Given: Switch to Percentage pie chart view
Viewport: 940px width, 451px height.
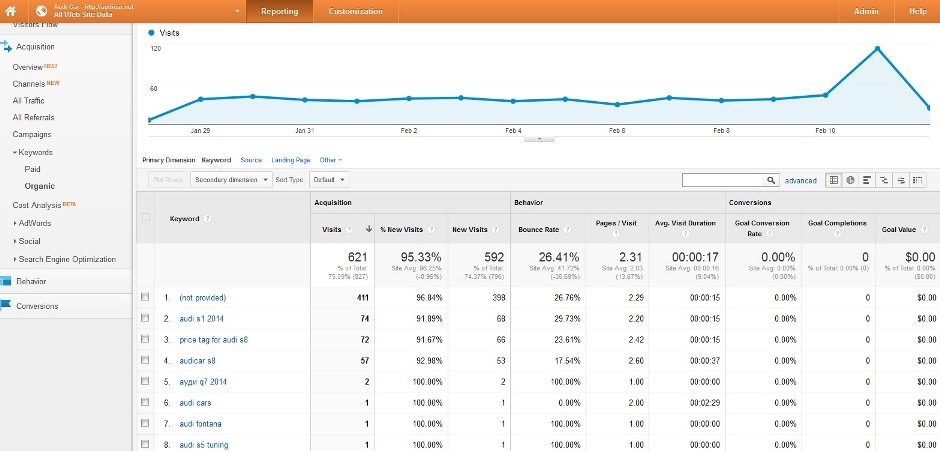Looking at the screenshot, I should tap(850, 180).
